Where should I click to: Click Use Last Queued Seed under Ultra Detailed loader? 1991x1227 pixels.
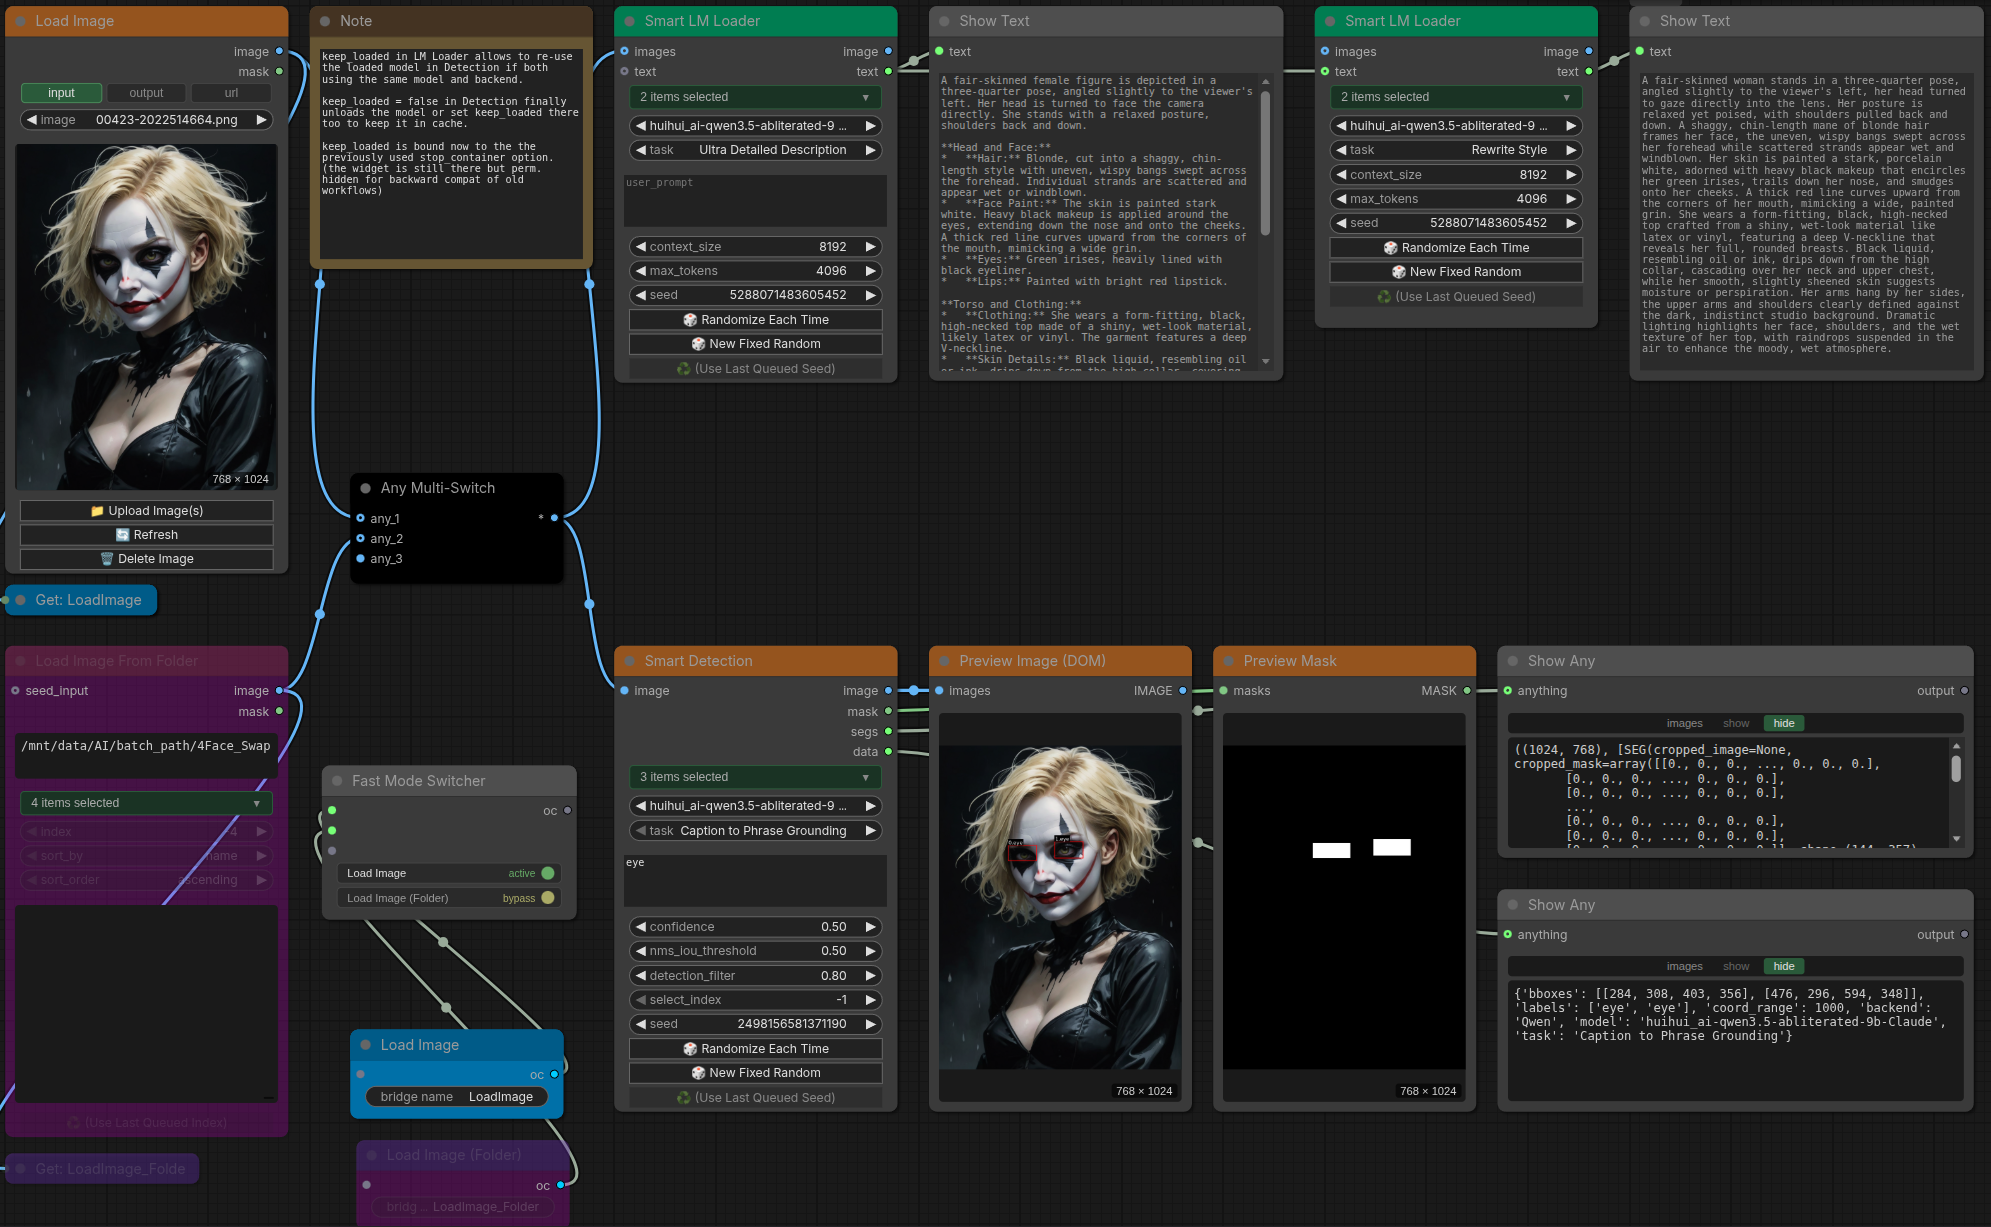coord(755,369)
